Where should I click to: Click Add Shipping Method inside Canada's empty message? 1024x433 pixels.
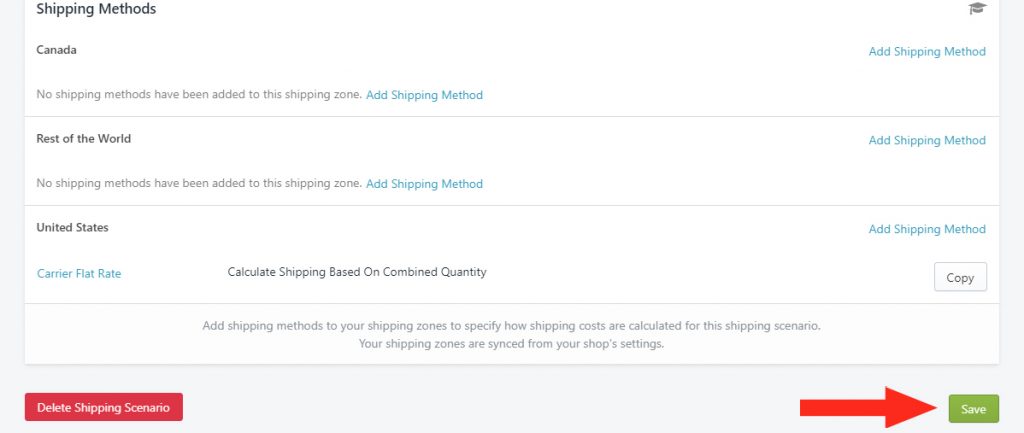424,95
